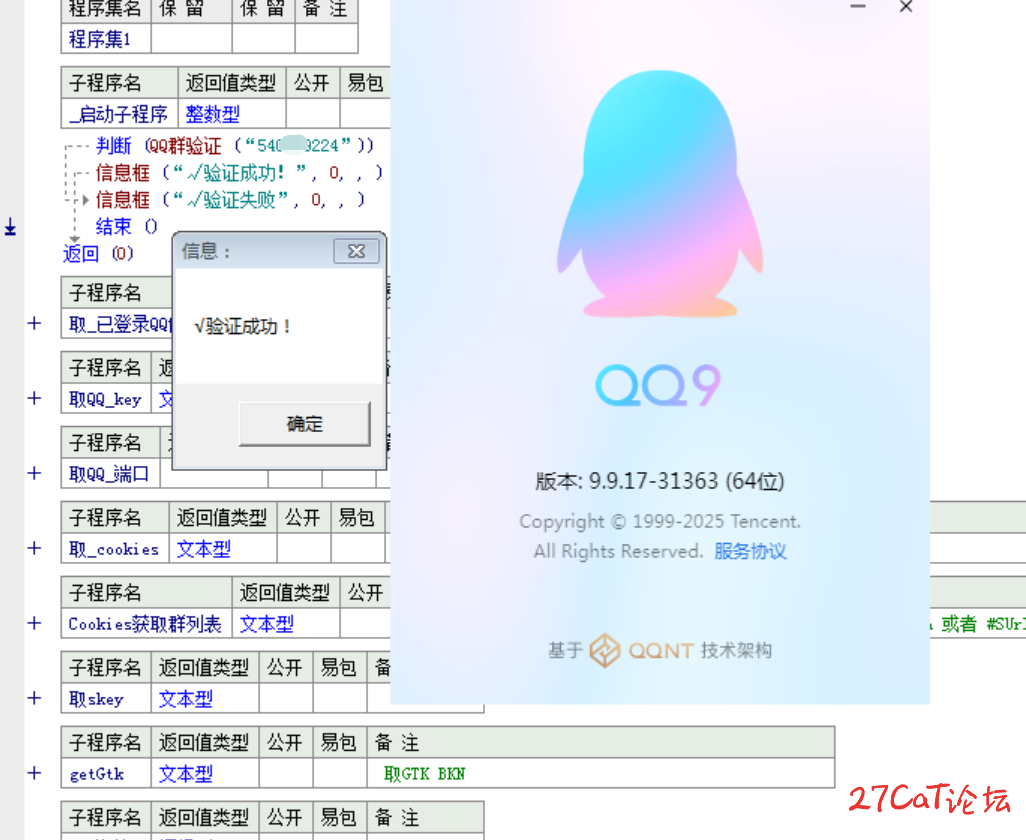Select the 取_已登录QQ name cell
Image resolution: width=1026 pixels, height=840 pixels.
tap(117, 324)
